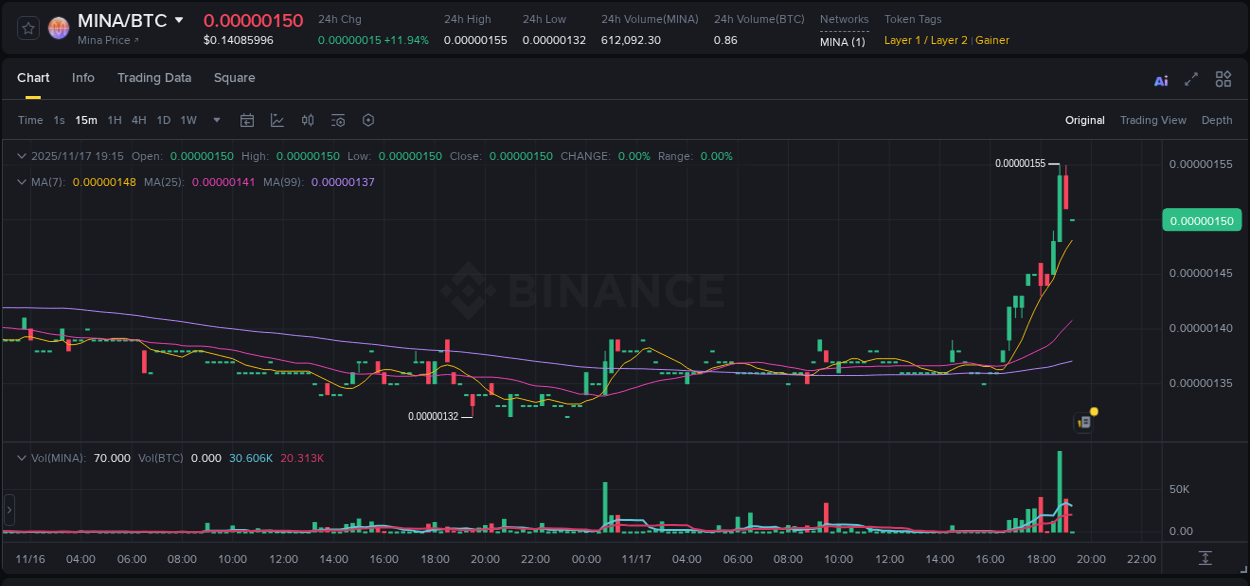Image resolution: width=1250 pixels, height=586 pixels.
Task: Switch to the Depth view
Action: click(x=1217, y=119)
